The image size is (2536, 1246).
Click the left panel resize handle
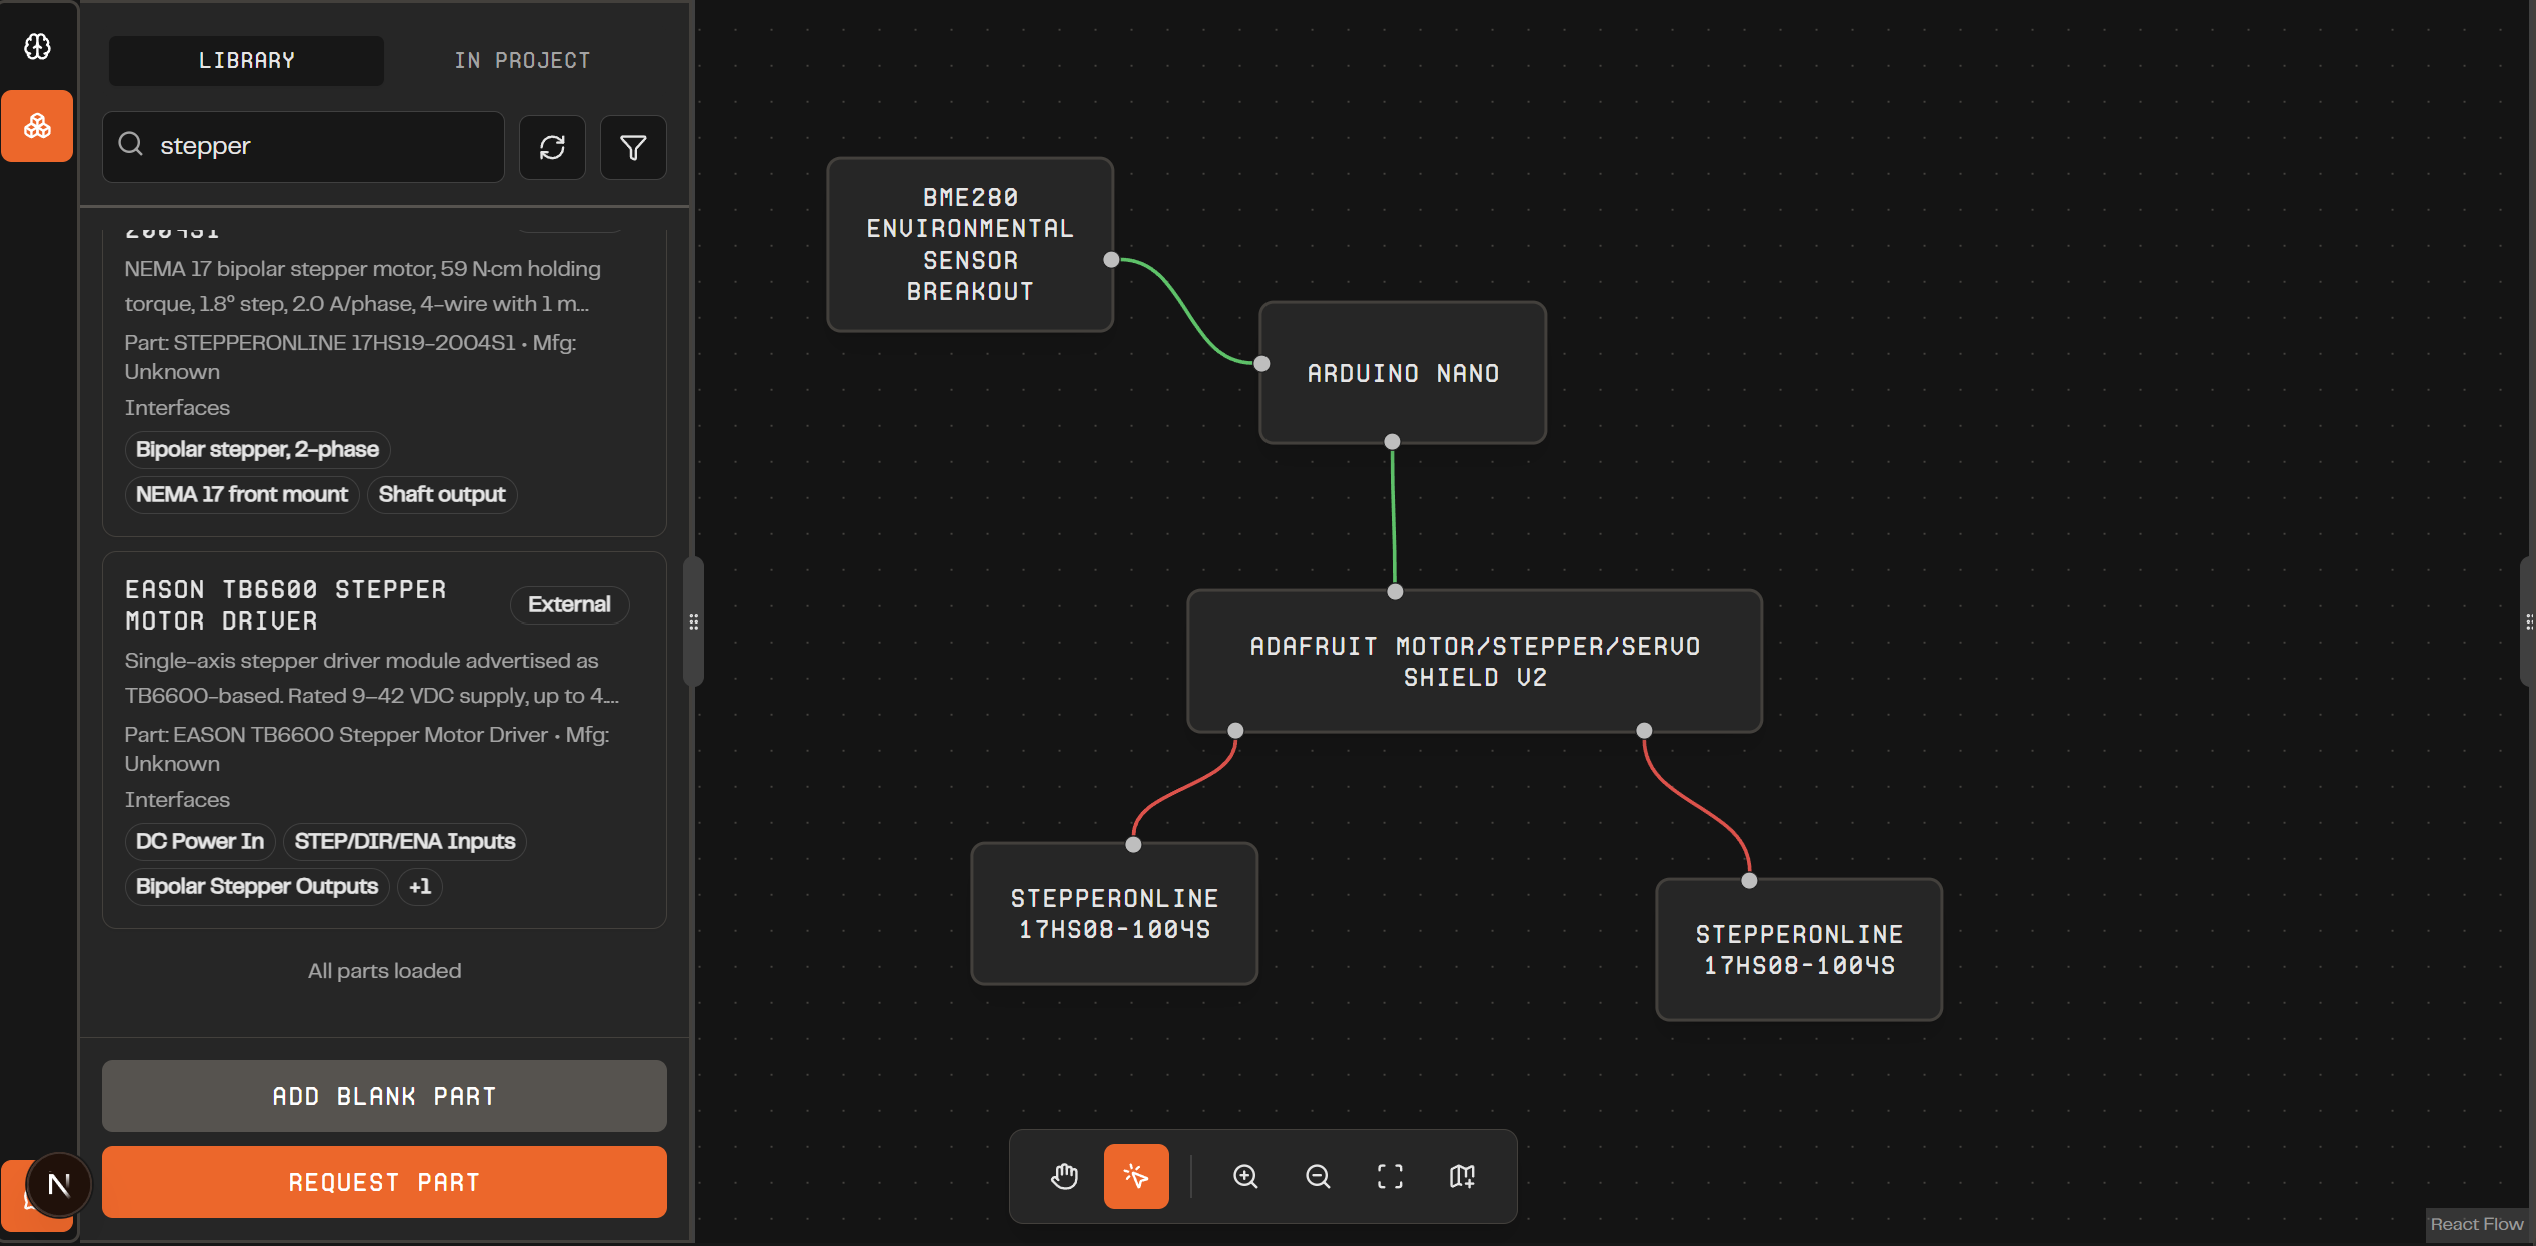tap(693, 622)
